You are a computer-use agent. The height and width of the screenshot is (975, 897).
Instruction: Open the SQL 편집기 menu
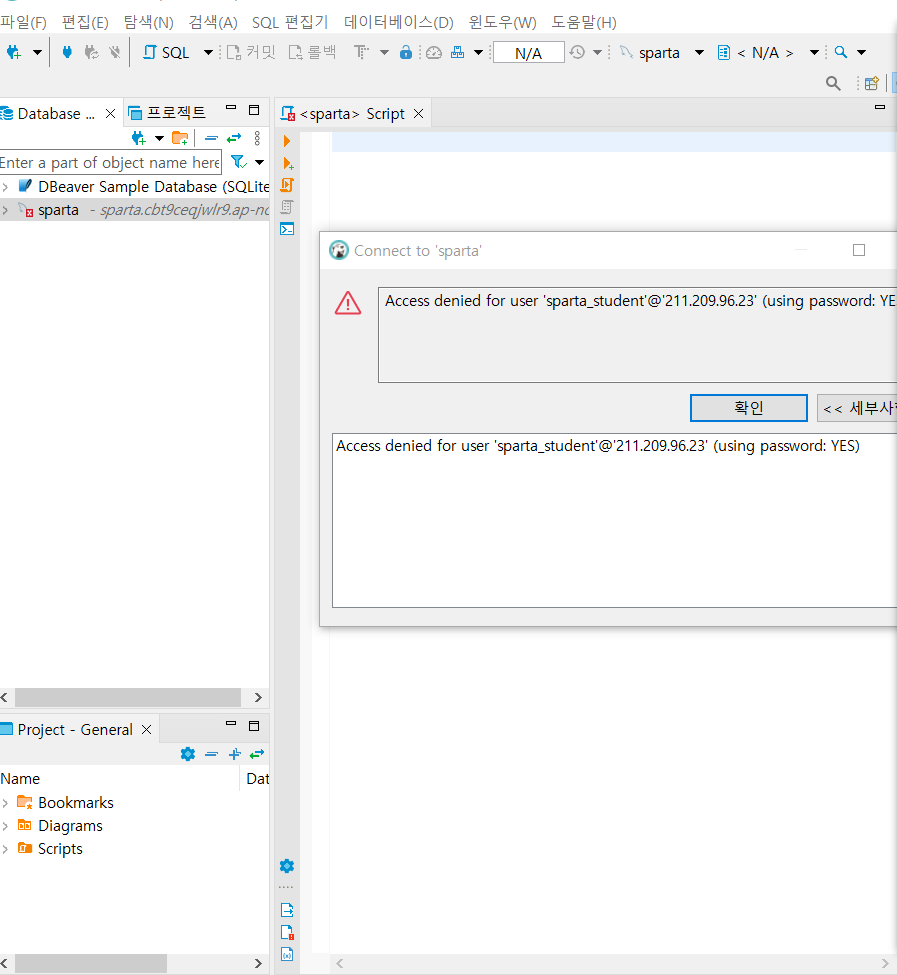pyautogui.click(x=290, y=22)
